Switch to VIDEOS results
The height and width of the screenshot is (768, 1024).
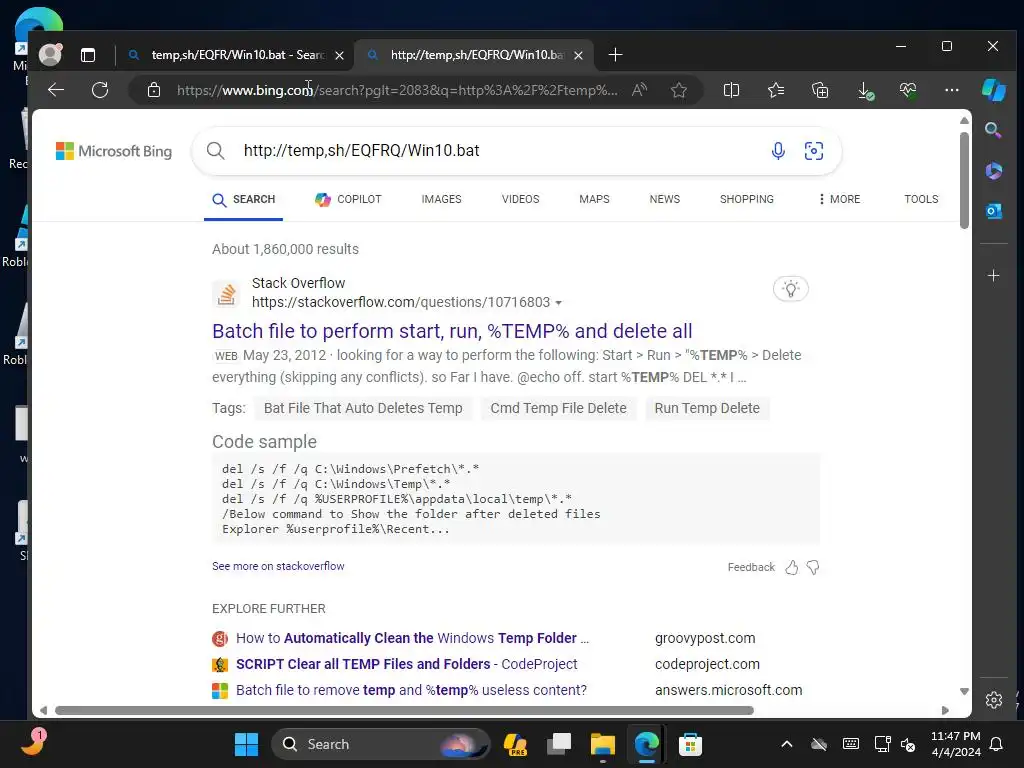tap(520, 199)
